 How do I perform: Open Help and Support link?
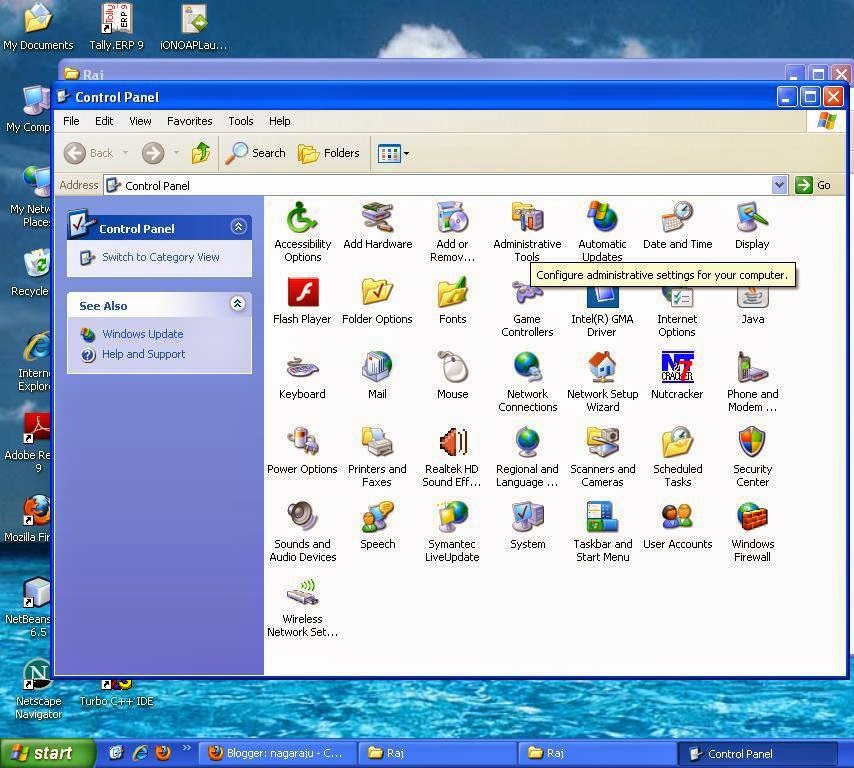point(144,354)
